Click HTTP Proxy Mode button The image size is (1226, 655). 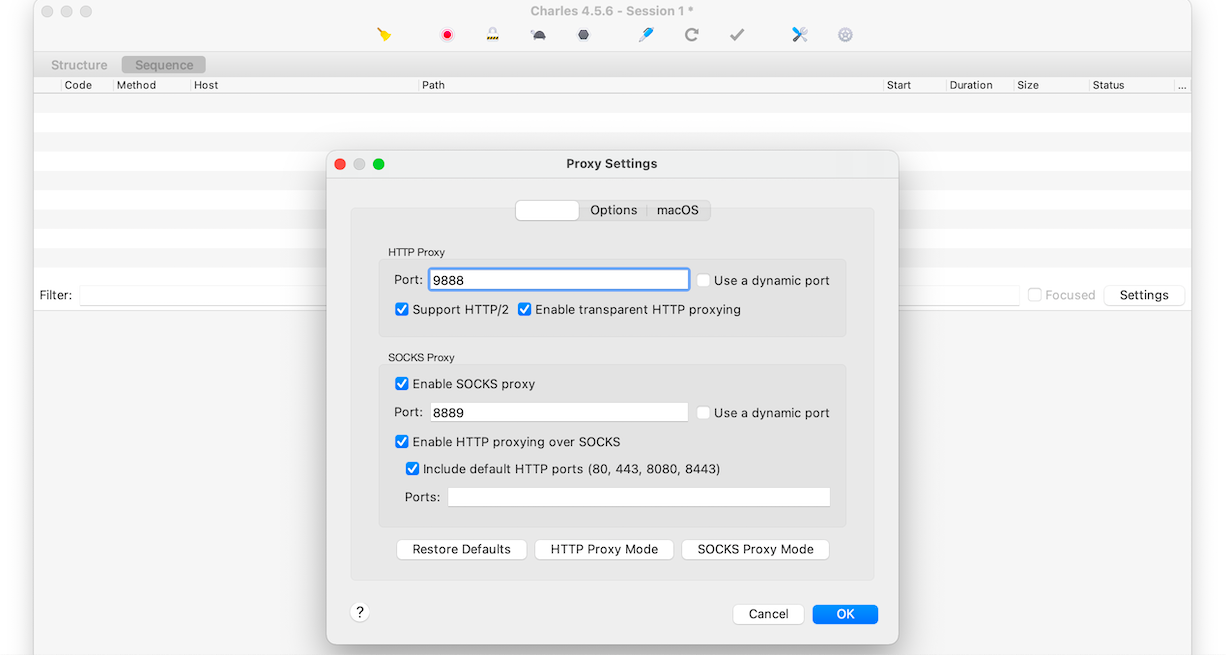tap(604, 549)
